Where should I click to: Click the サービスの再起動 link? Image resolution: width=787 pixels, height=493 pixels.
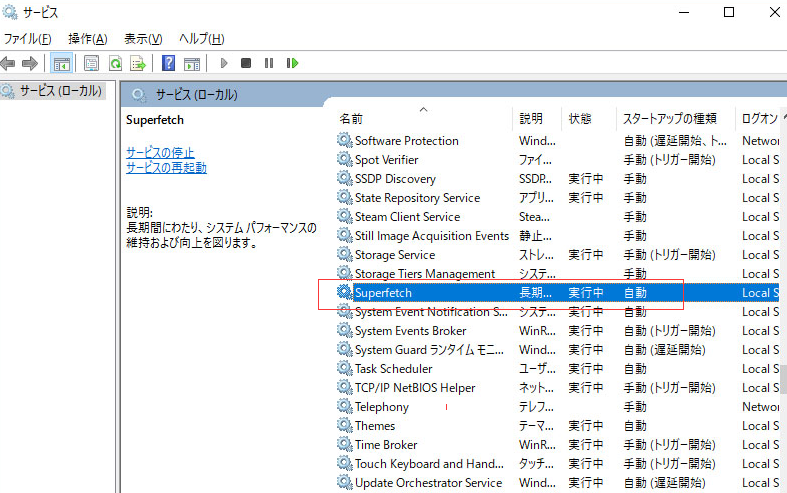[166, 167]
